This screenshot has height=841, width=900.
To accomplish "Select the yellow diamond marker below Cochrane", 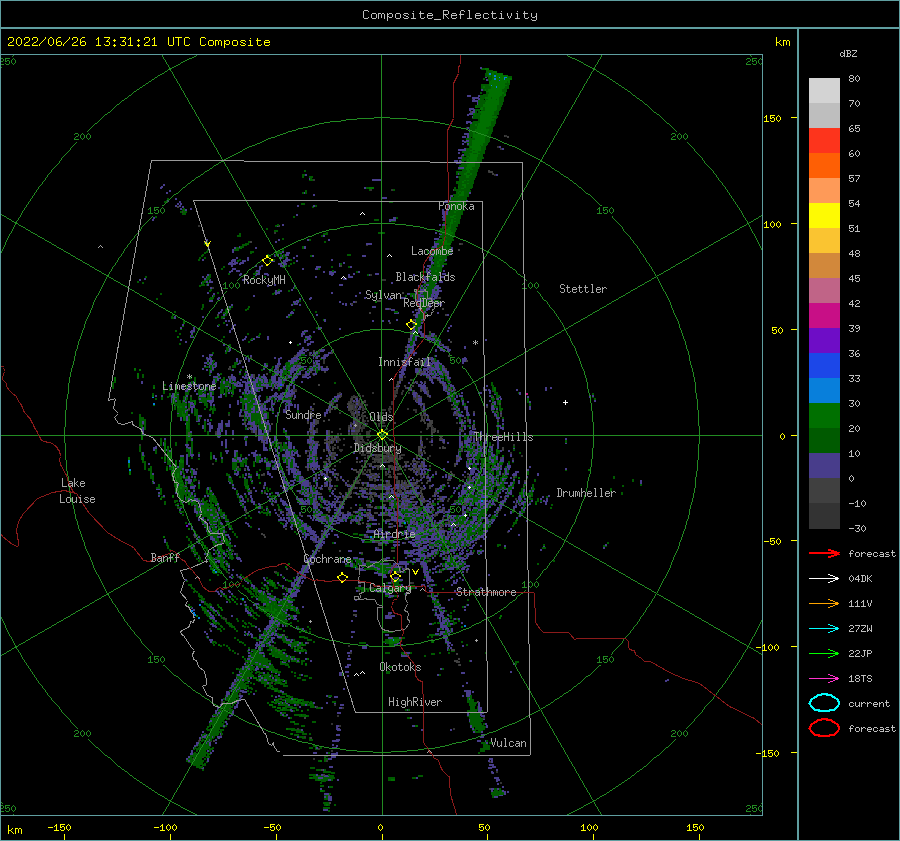I will (343, 577).
